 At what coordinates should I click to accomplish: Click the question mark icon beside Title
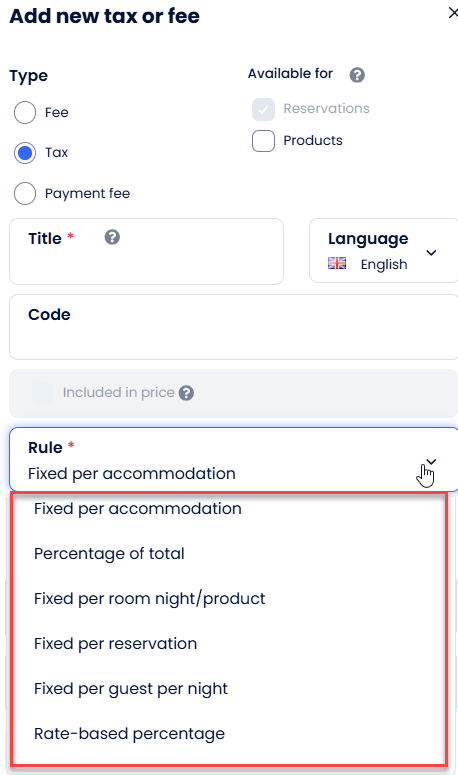112,237
